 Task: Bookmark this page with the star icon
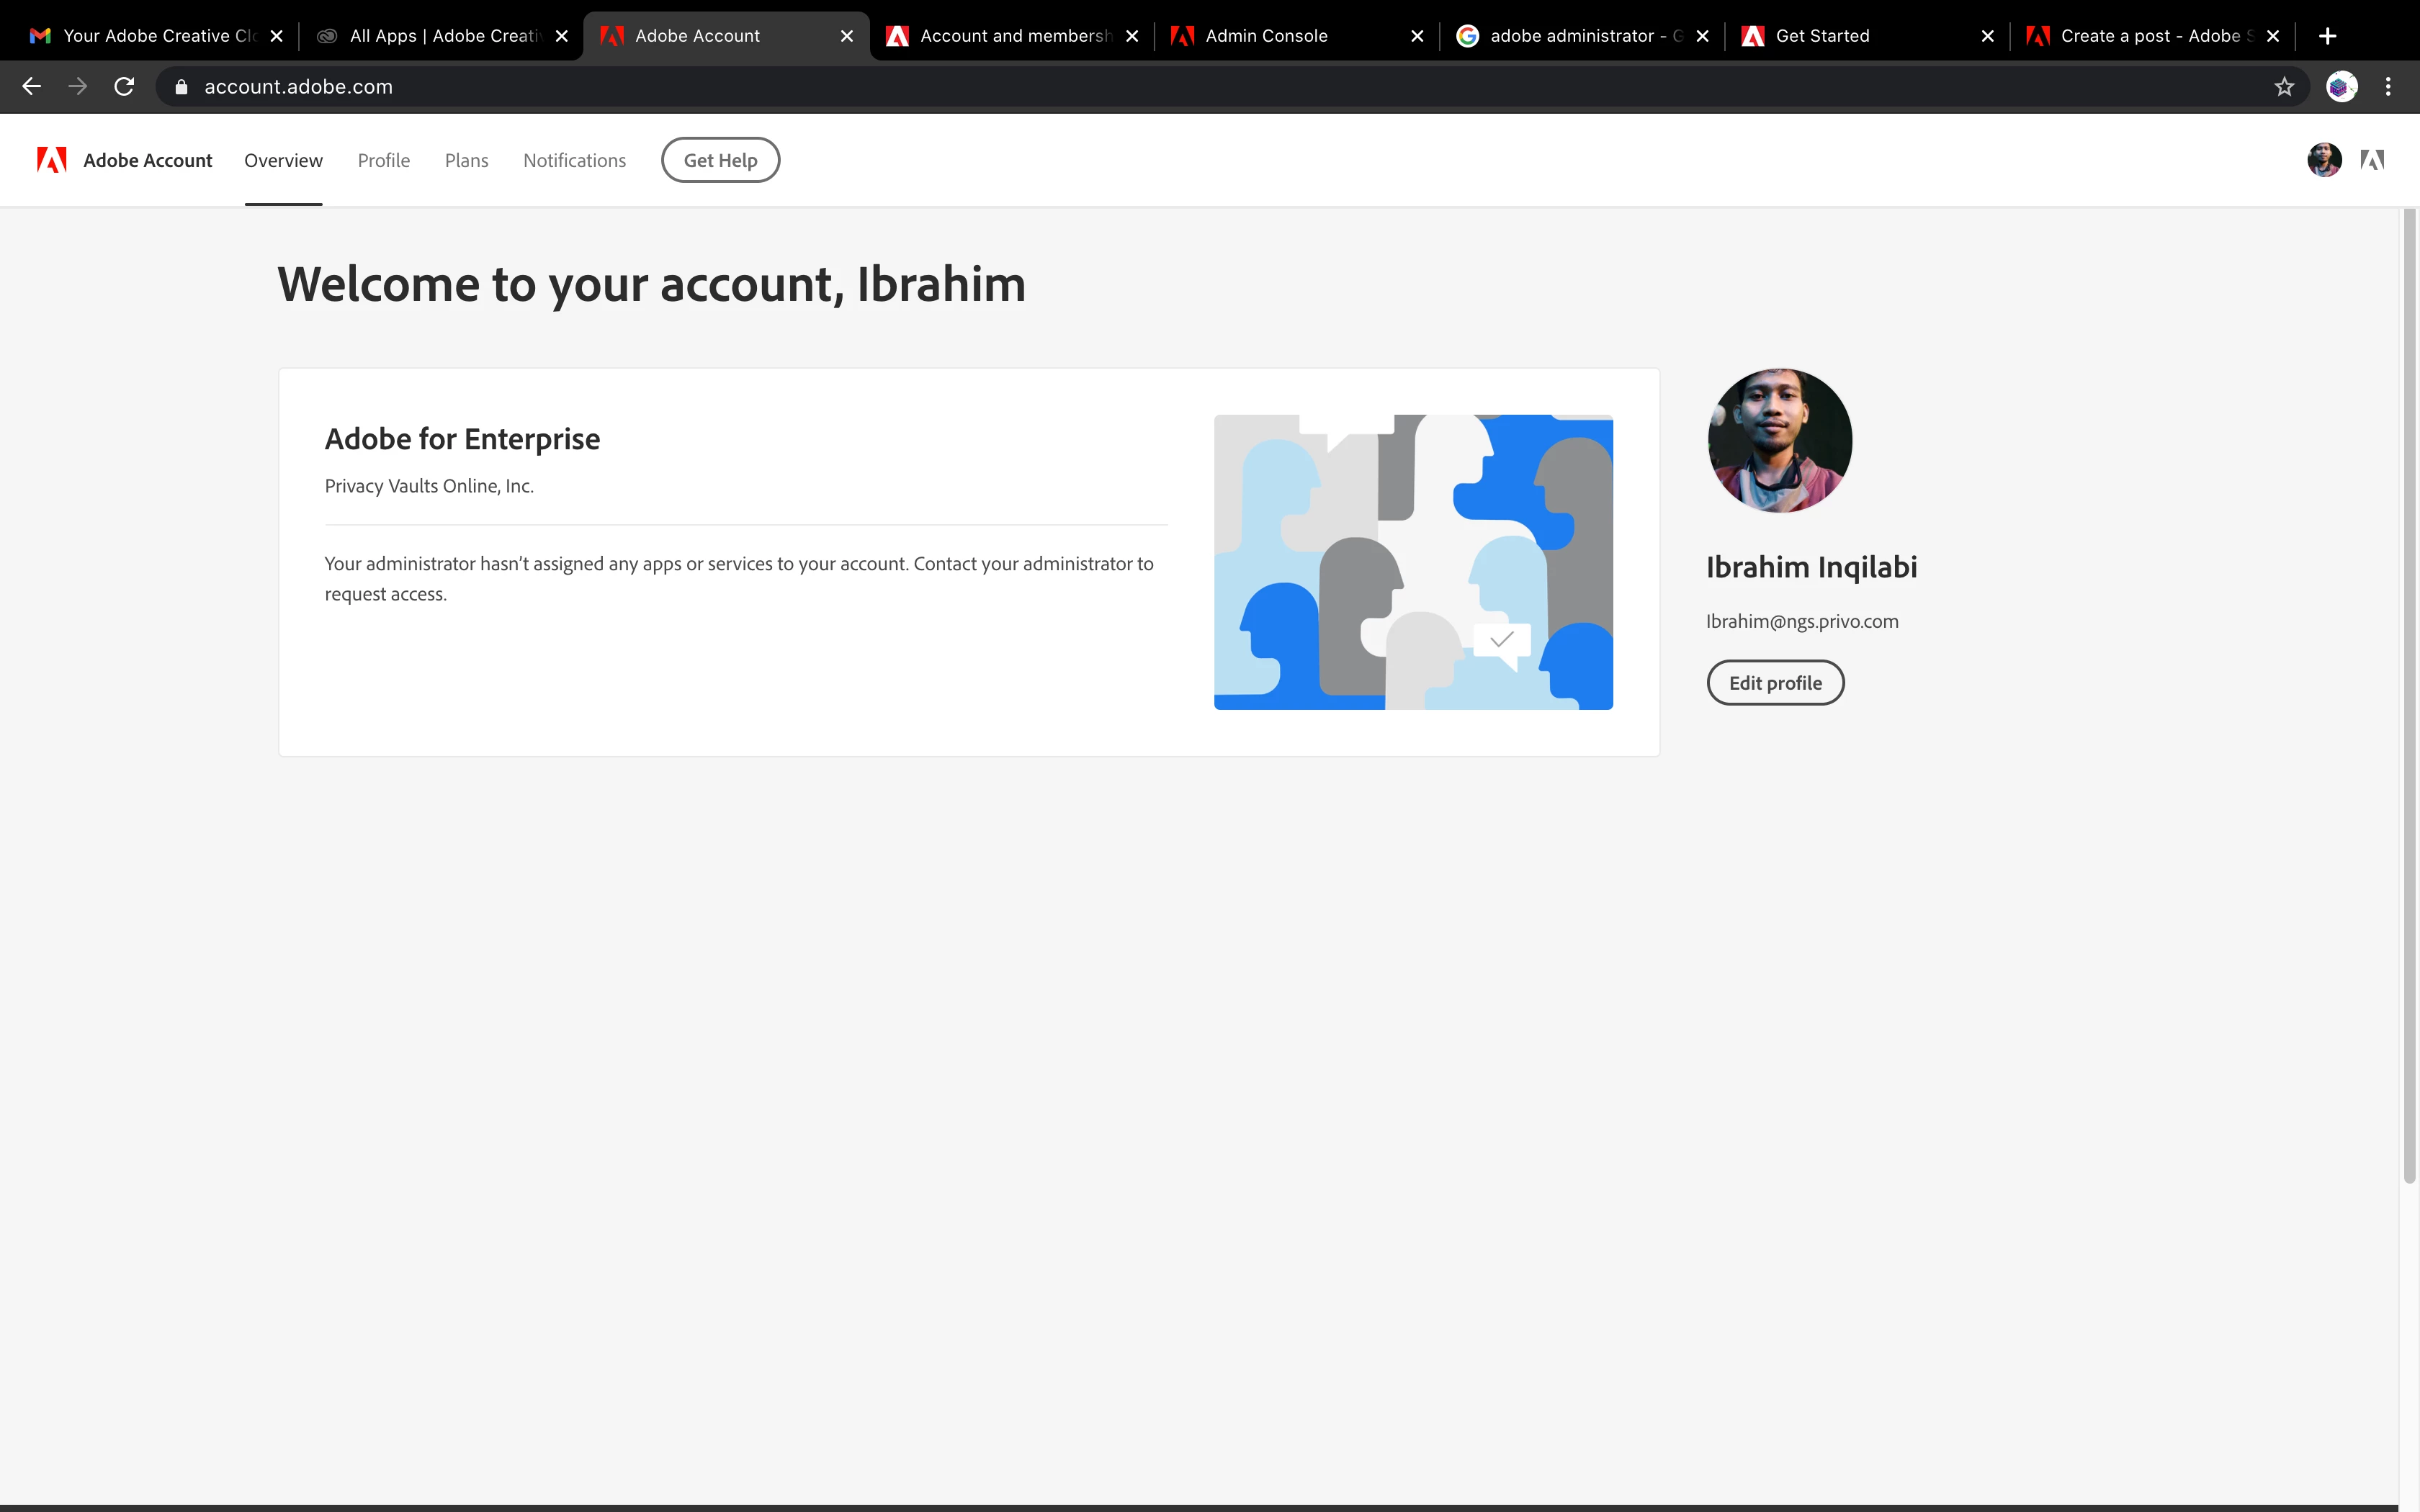click(2284, 87)
